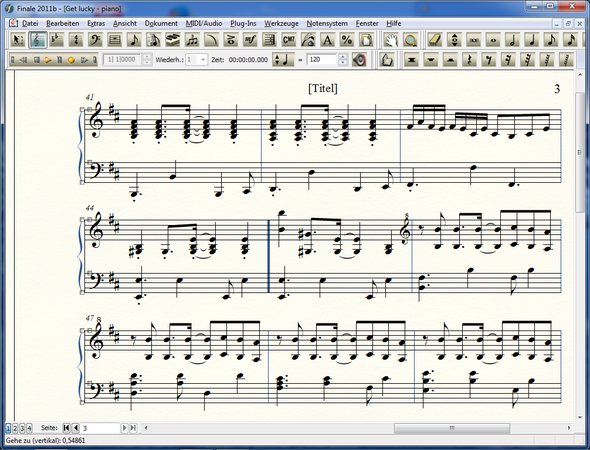
Task: Open the Plug-Ins menu
Action: coord(243,23)
